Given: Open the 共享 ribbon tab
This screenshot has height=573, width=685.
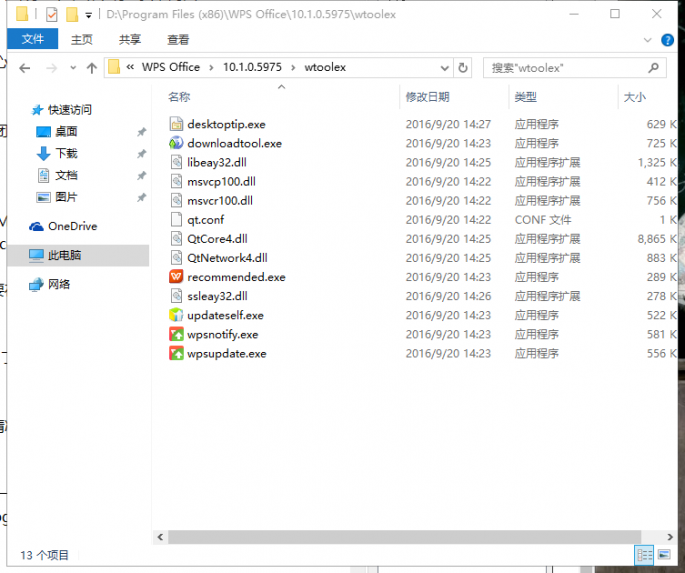Looking at the screenshot, I should [x=130, y=40].
